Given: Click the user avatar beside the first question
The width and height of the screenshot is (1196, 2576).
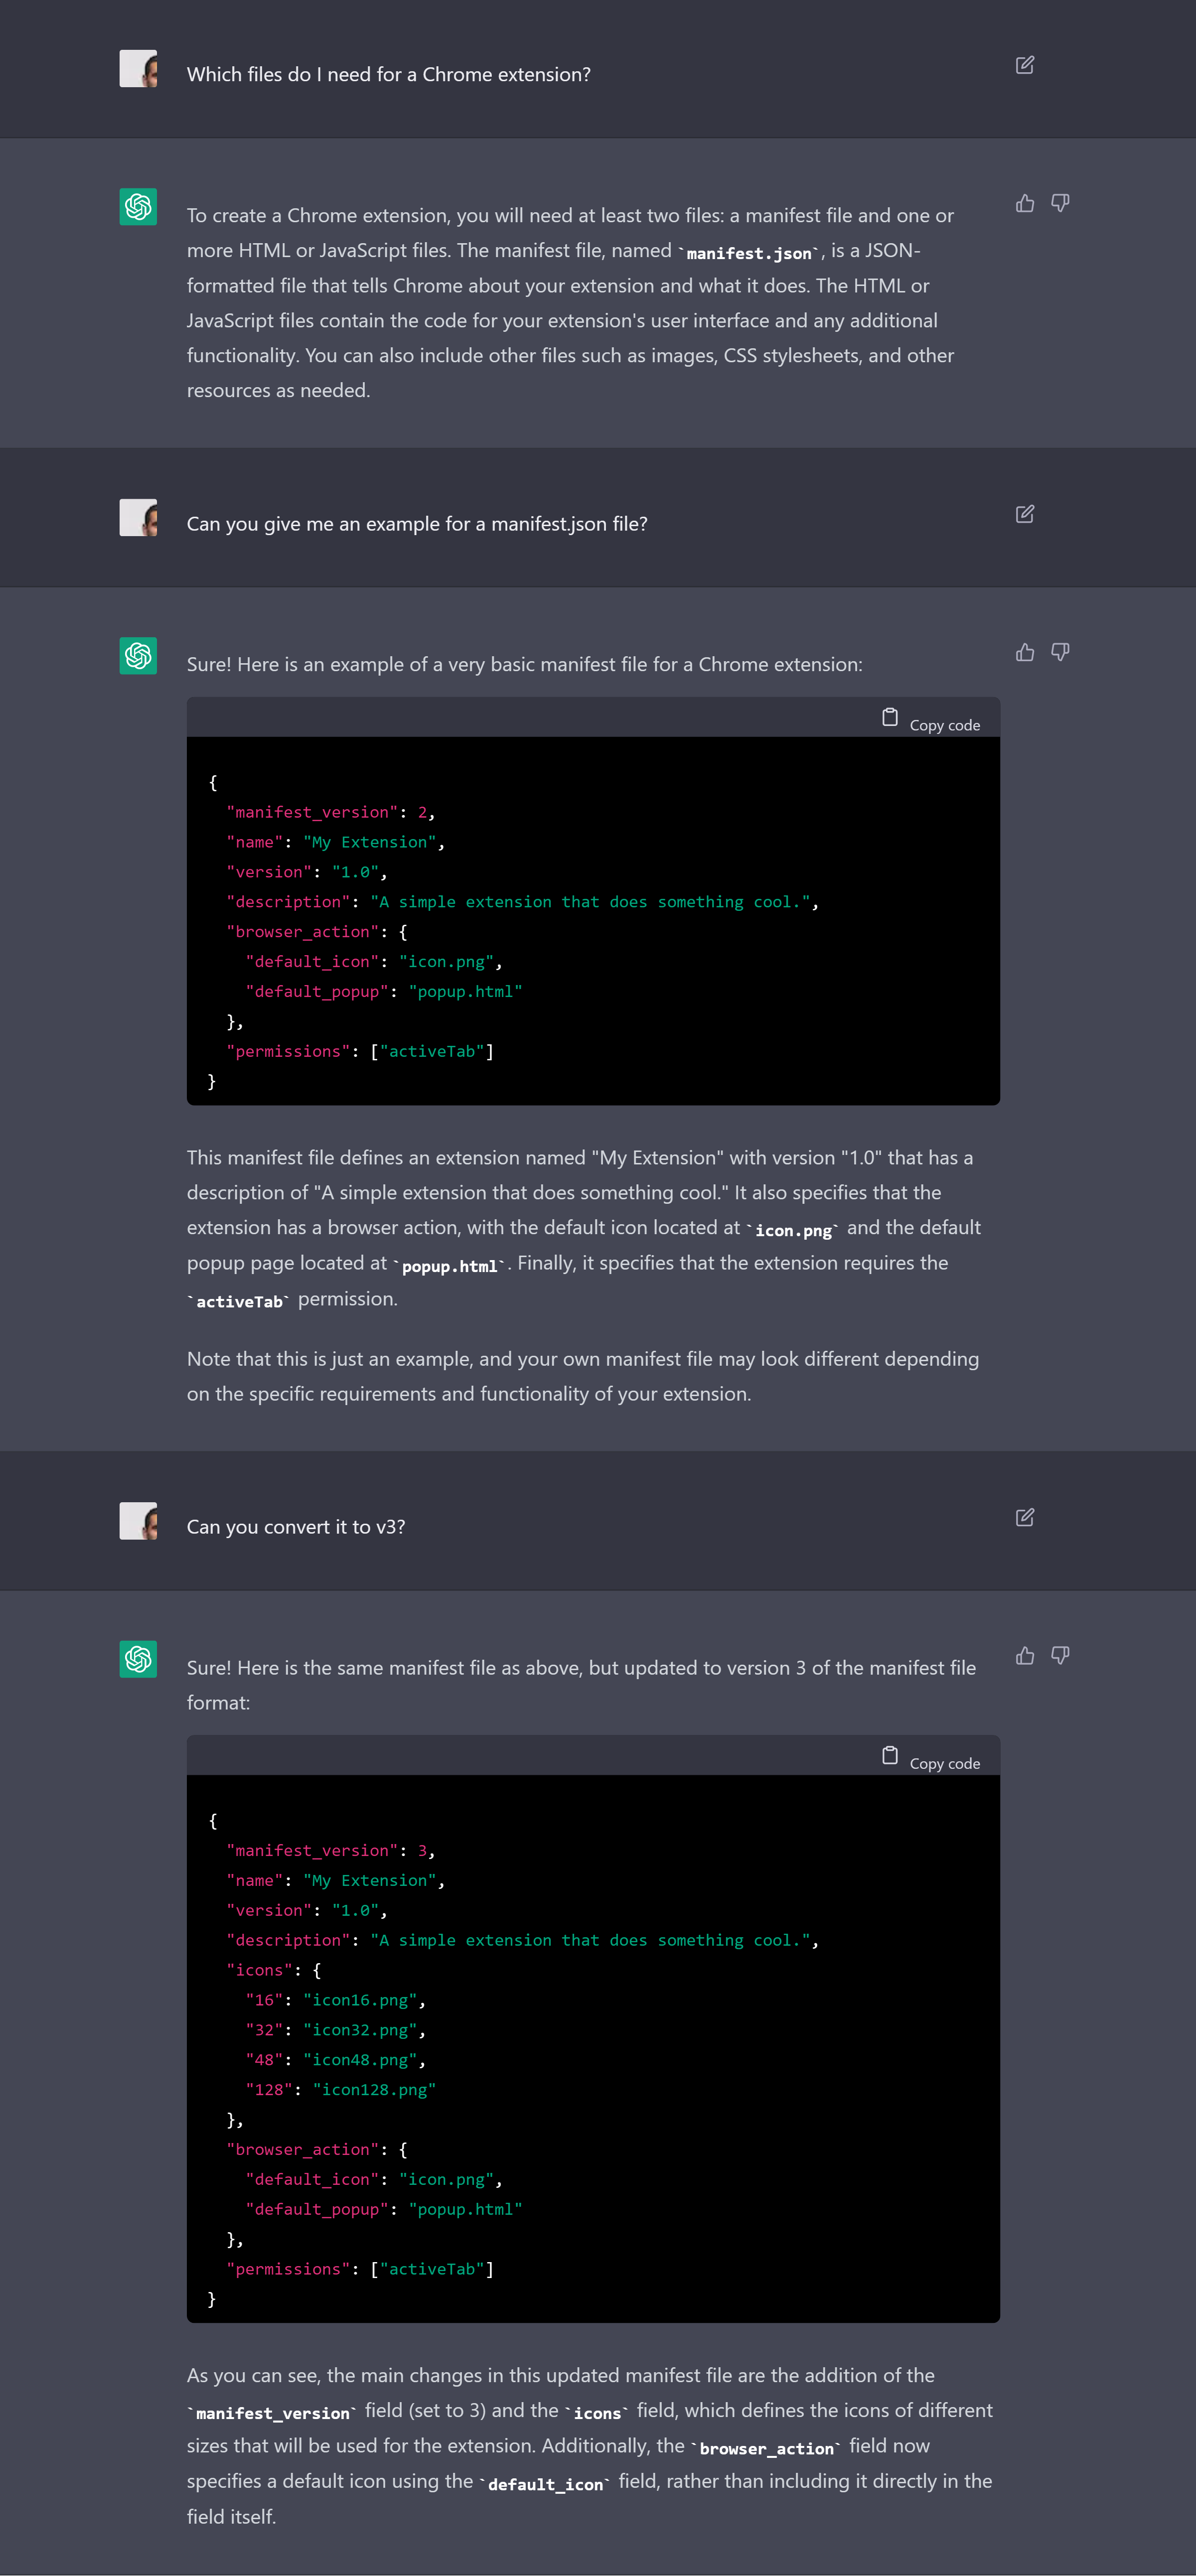Looking at the screenshot, I should click(x=138, y=69).
